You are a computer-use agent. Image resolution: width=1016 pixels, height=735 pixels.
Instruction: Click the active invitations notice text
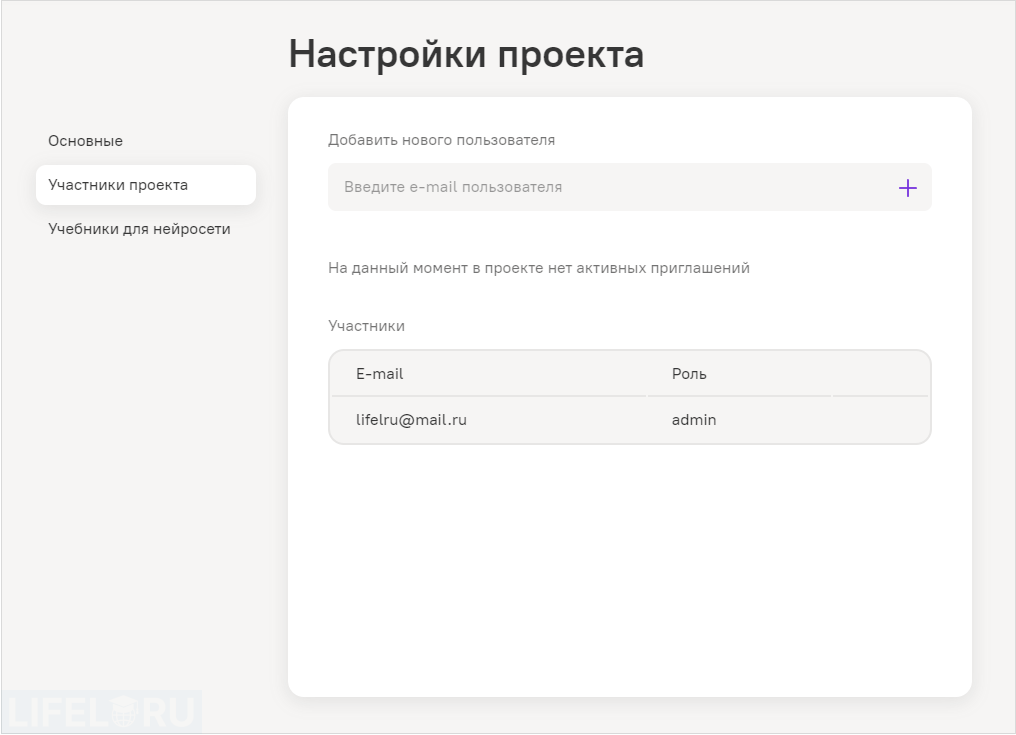point(538,268)
